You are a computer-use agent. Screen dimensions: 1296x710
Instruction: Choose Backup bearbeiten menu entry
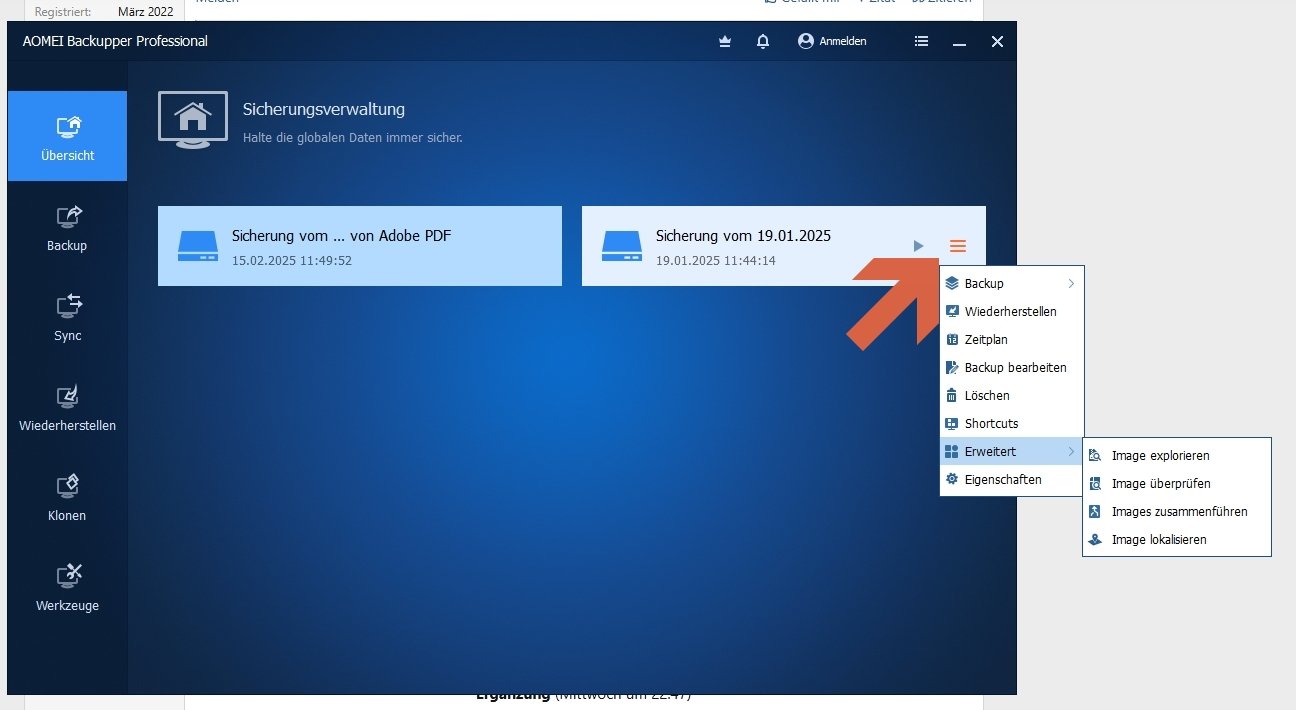tap(1012, 368)
